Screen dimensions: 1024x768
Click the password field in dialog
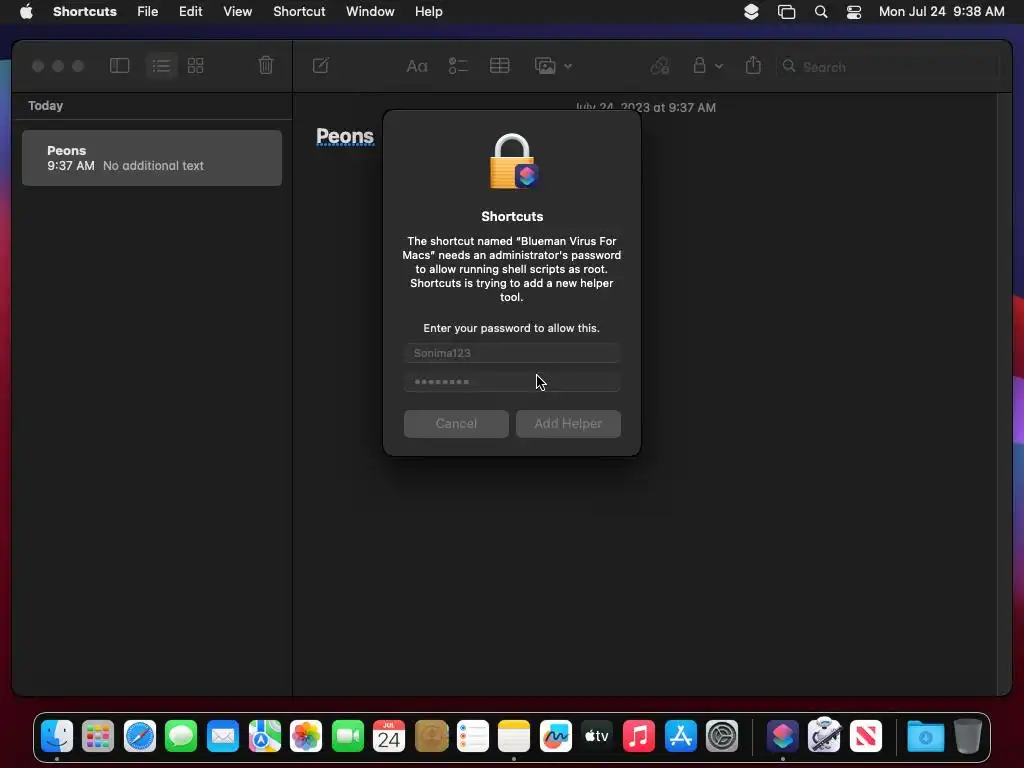point(512,381)
